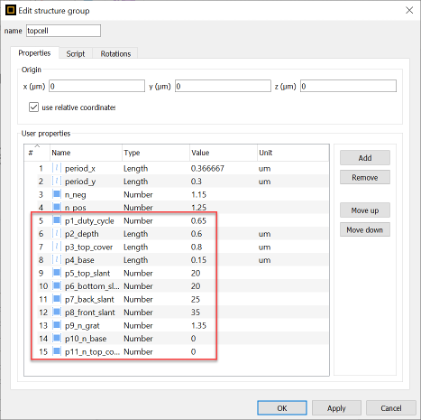The image size is (422, 420).
Task: Select the p1_duty_cycle property name
Action: 90,221
